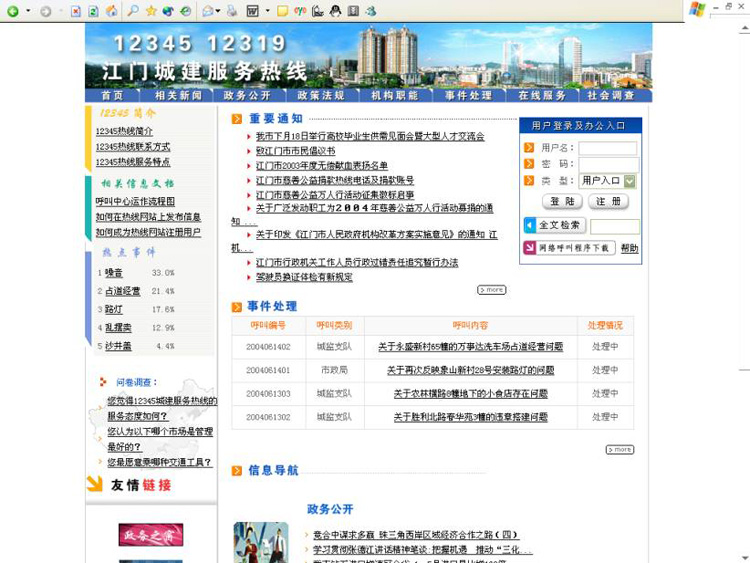
Task: Click the Print icon in the toolbar
Action: click(232, 11)
